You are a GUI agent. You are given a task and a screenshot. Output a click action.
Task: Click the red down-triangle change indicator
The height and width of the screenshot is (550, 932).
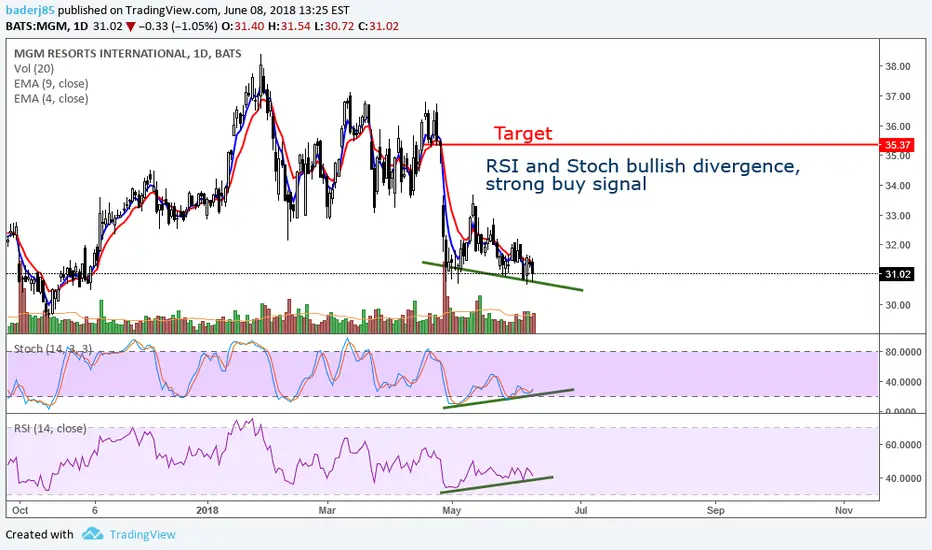pos(130,26)
